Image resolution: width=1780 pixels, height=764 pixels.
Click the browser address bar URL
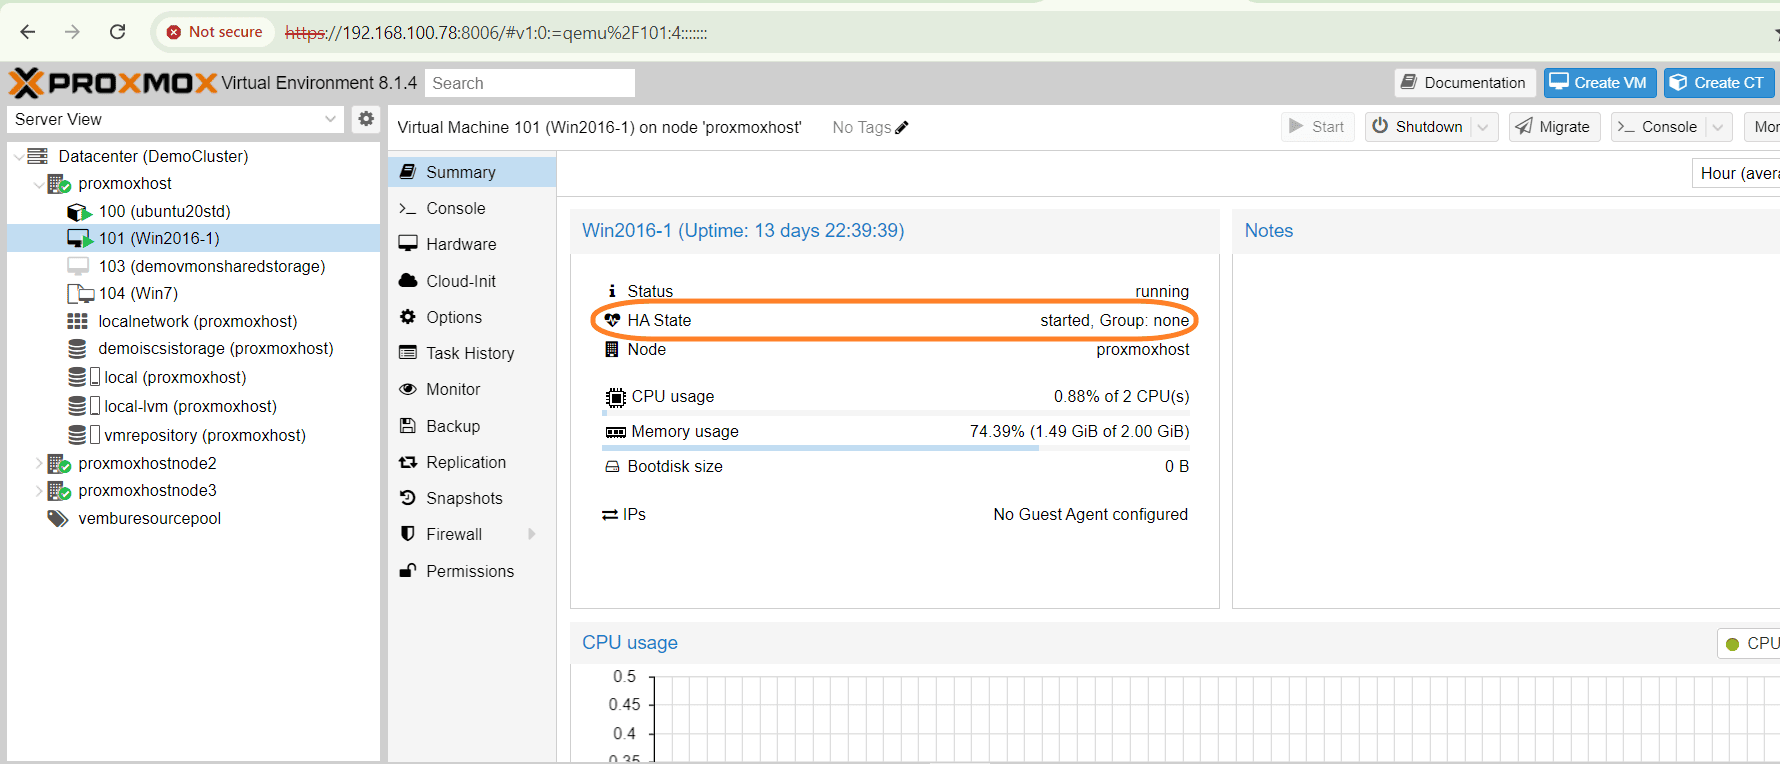(x=496, y=33)
